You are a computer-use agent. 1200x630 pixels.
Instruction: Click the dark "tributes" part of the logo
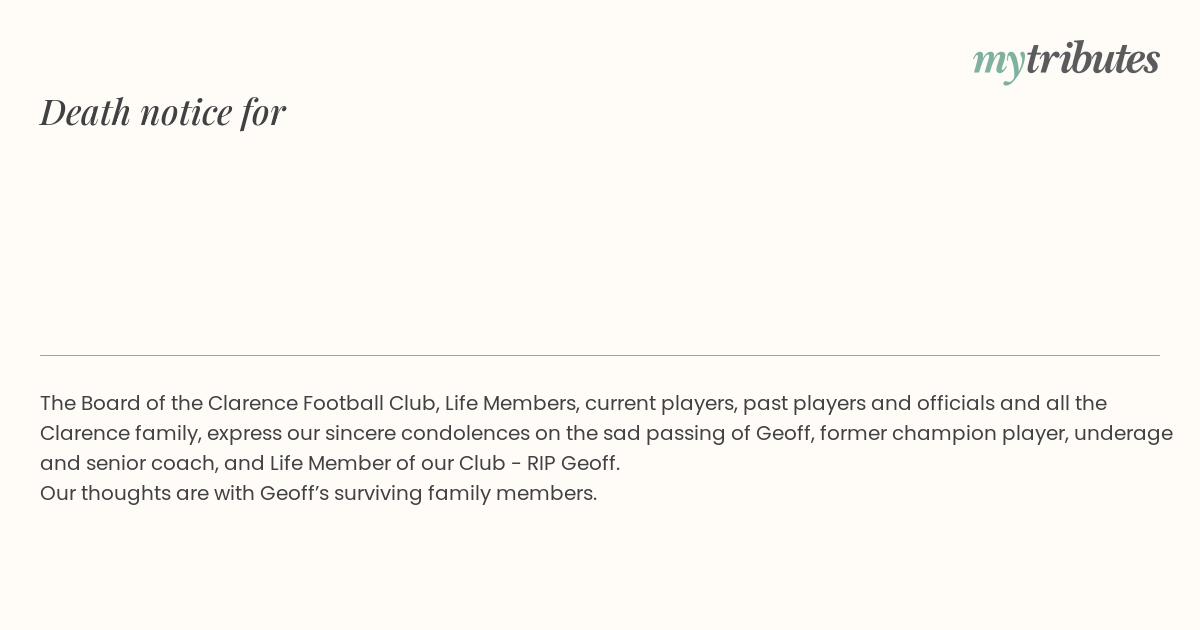[x=1092, y=58]
